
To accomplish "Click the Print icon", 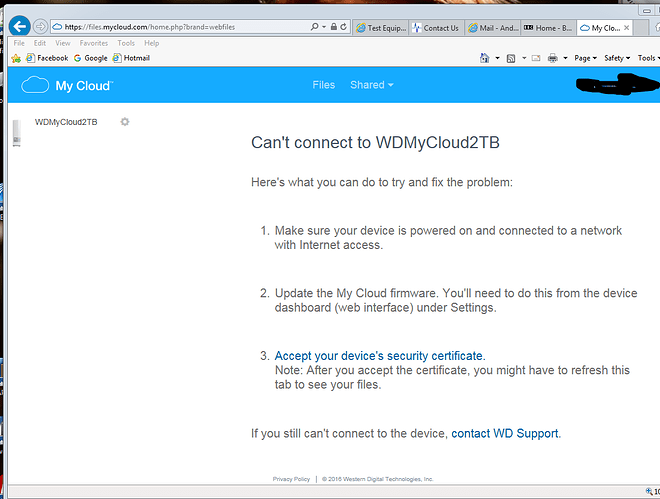I will click(553, 58).
